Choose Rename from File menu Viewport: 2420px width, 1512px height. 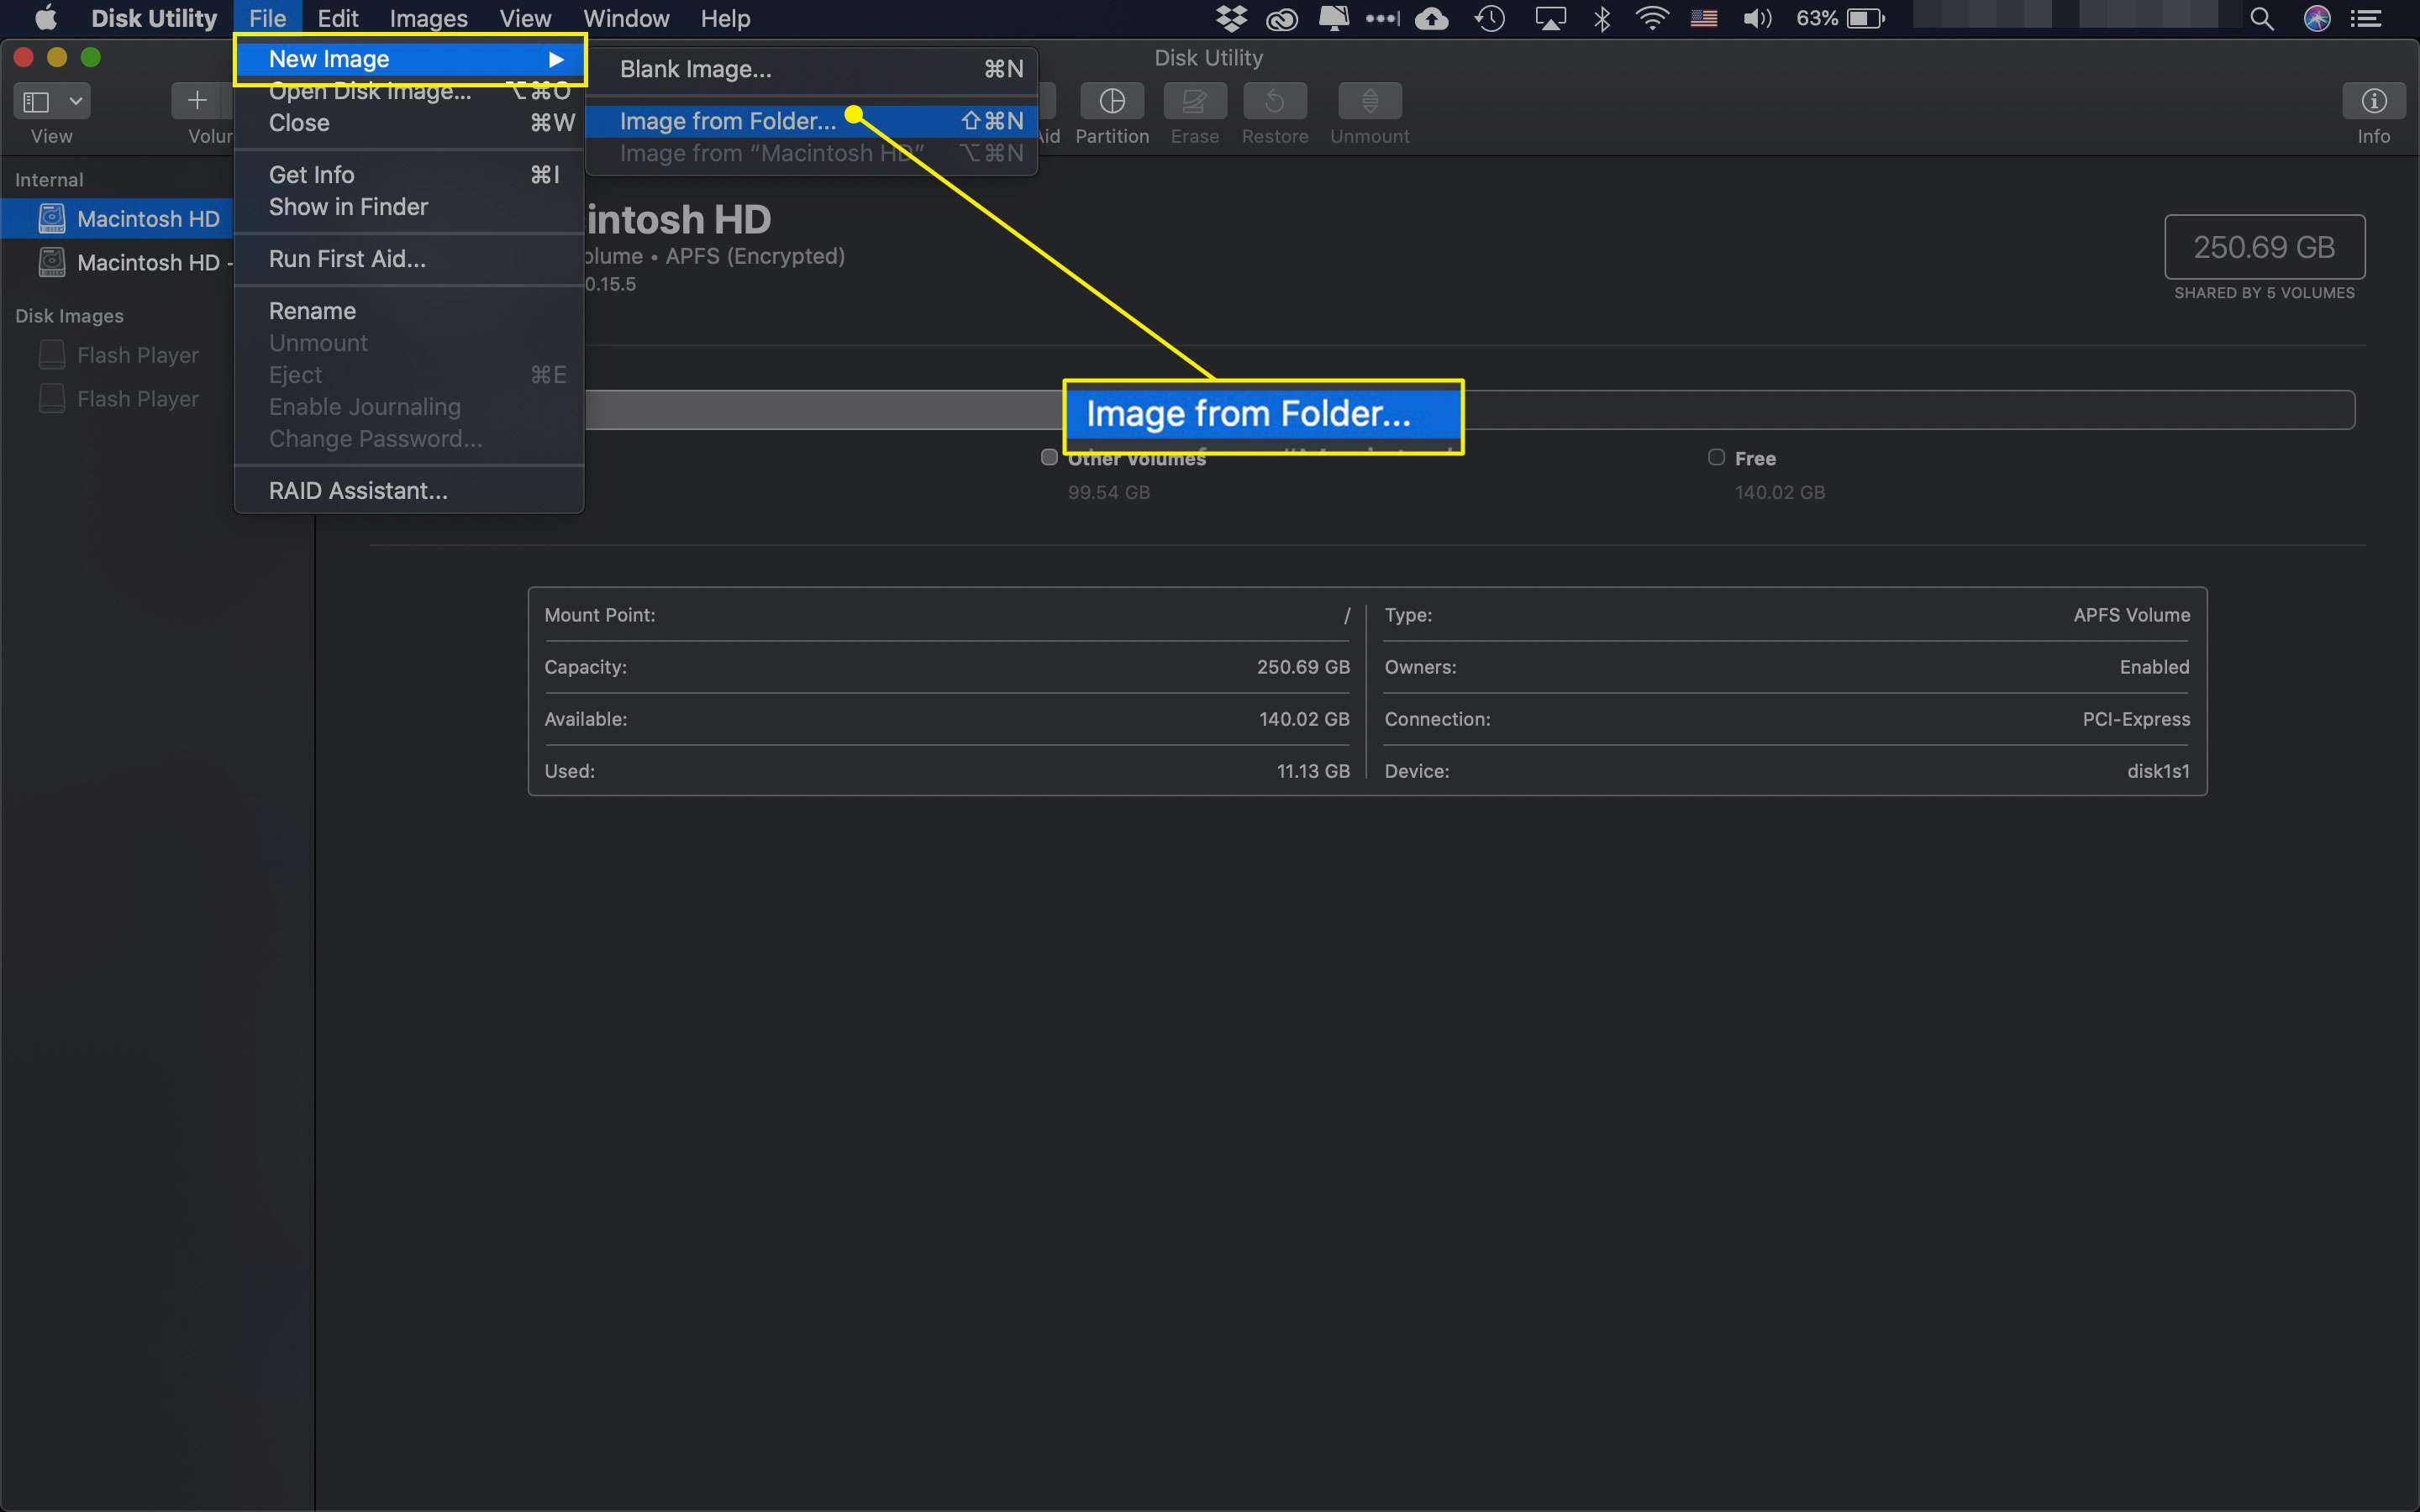(409, 311)
